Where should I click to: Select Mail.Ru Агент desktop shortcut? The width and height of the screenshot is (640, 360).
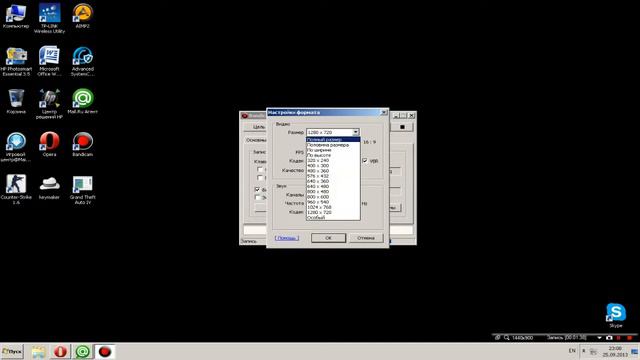point(82,102)
